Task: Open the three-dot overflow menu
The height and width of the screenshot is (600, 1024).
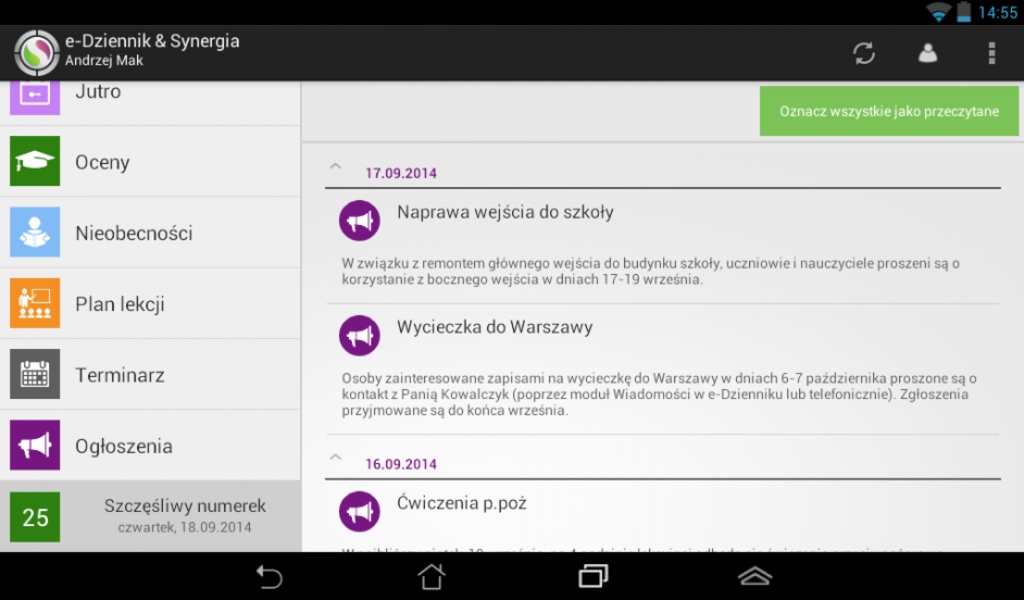Action: coord(991,53)
